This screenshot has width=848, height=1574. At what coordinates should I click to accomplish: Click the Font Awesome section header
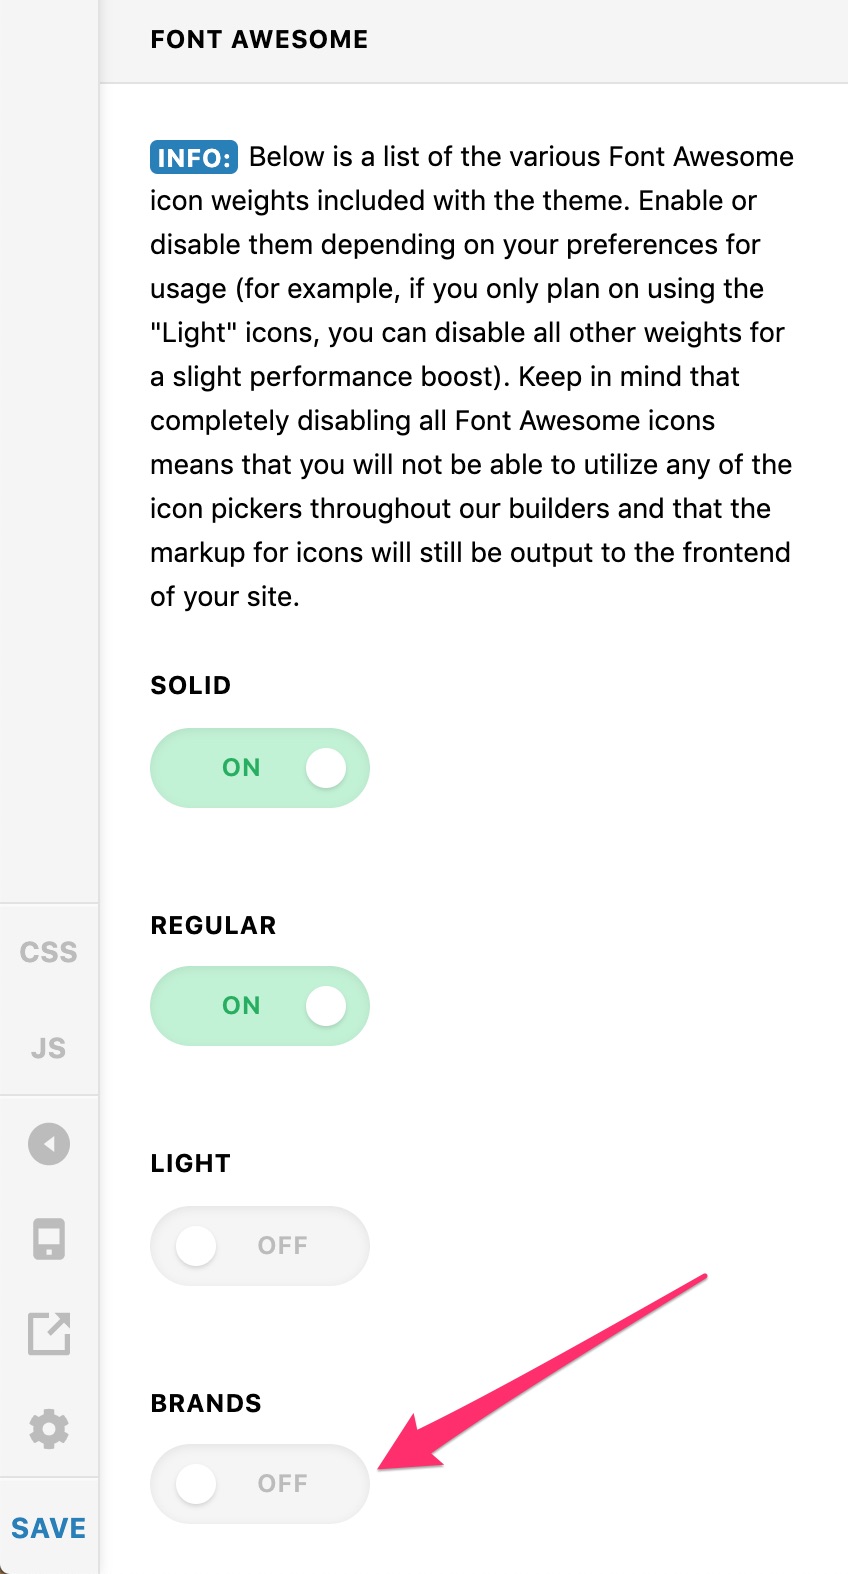pyautogui.click(x=260, y=40)
